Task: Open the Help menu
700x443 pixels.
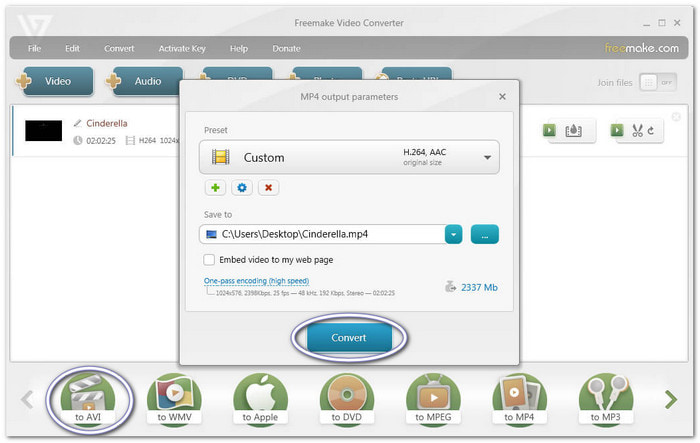Action: [239, 48]
